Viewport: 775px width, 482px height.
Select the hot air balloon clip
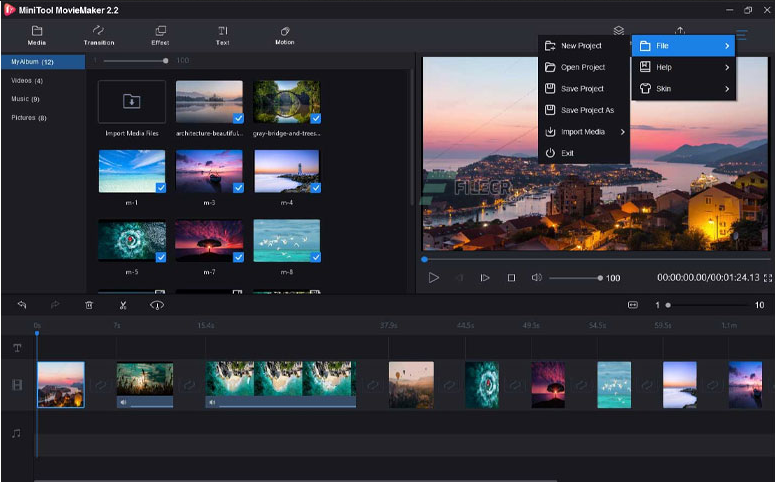[x=411, y=385]
